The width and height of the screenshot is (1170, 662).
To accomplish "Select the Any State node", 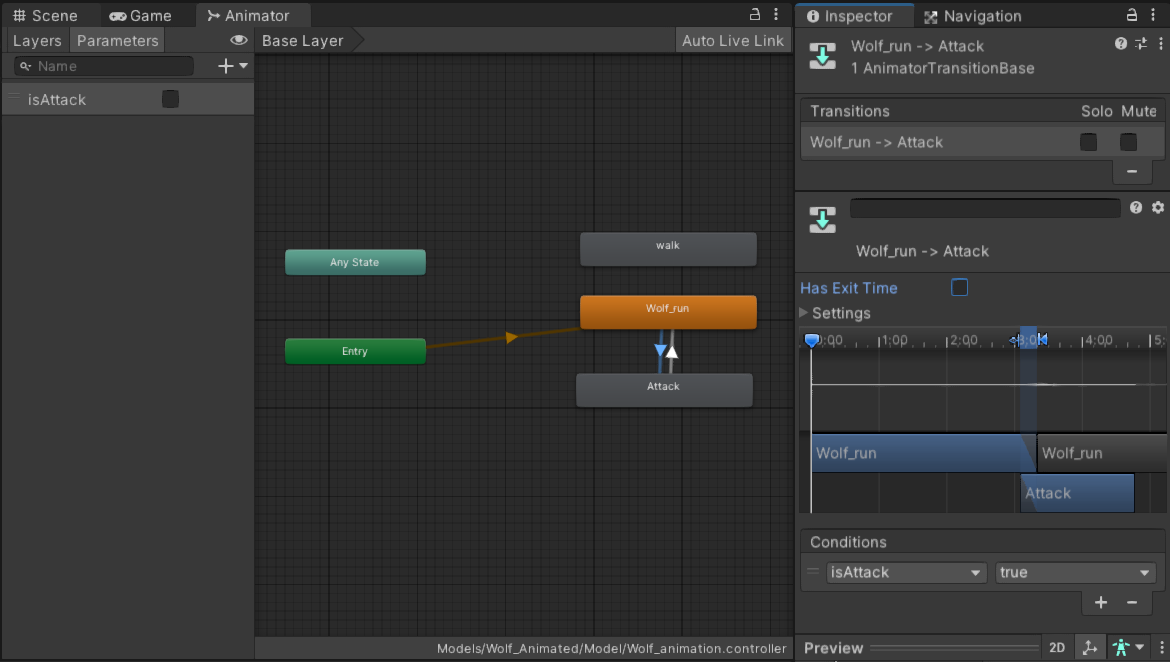I will [355, 262].
